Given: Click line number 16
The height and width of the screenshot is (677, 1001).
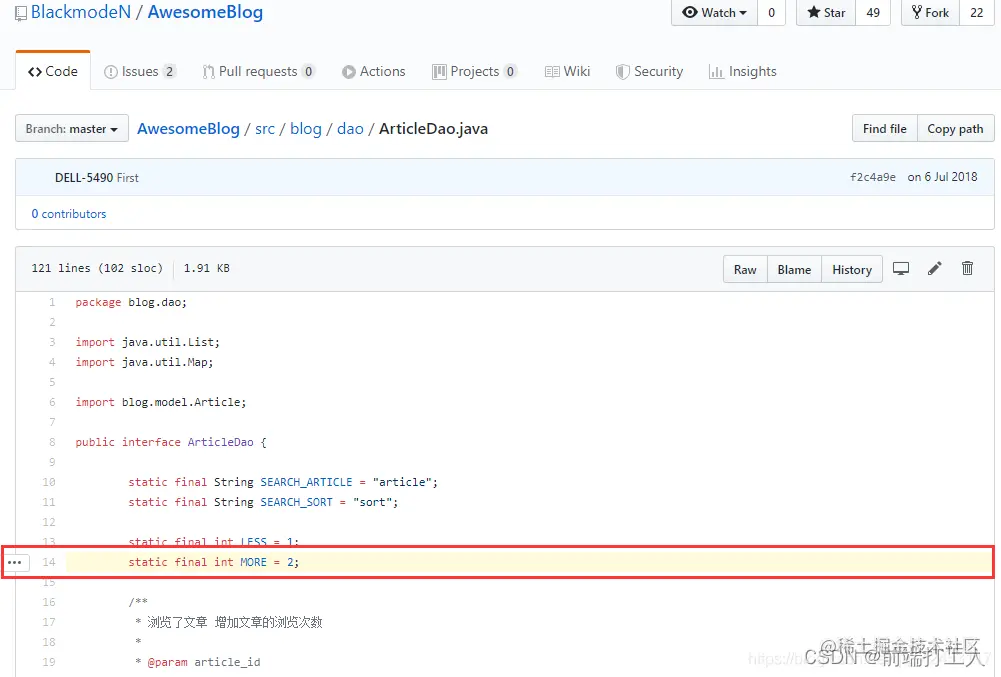Looking at the screenshot, I should (x=49, y=602).
